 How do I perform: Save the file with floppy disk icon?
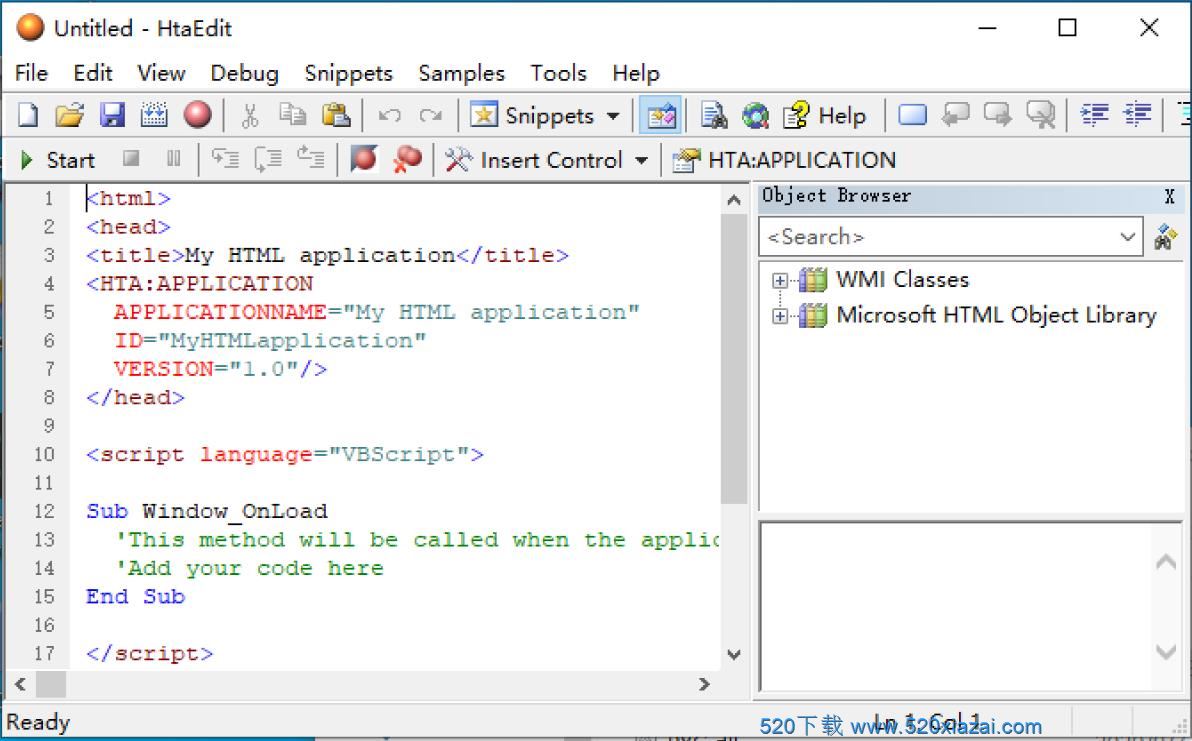(113, 116)
